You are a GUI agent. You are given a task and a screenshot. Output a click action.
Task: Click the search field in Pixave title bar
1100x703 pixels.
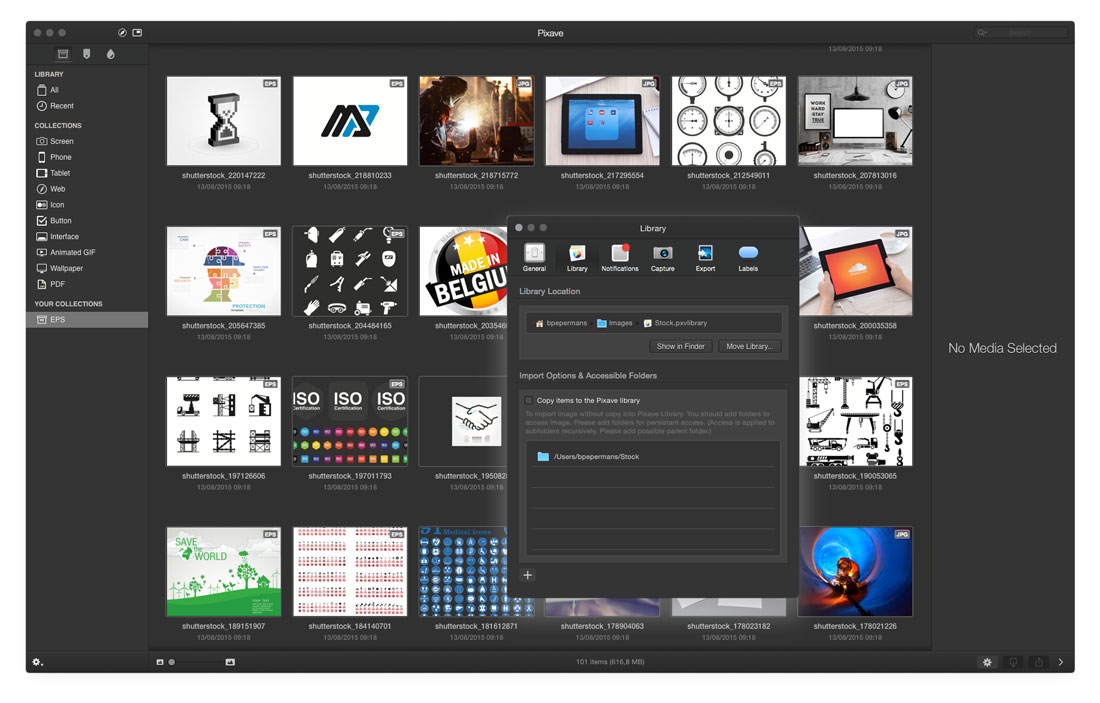click(1021, 33)
